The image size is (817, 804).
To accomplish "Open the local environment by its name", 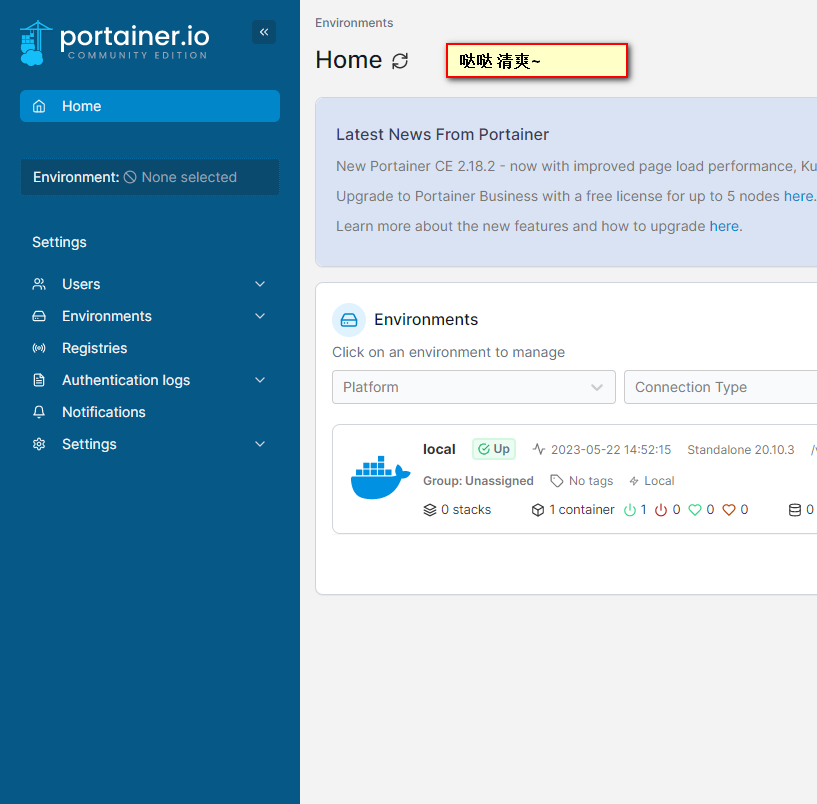I will pyautogui.click(x=439, y=449).
